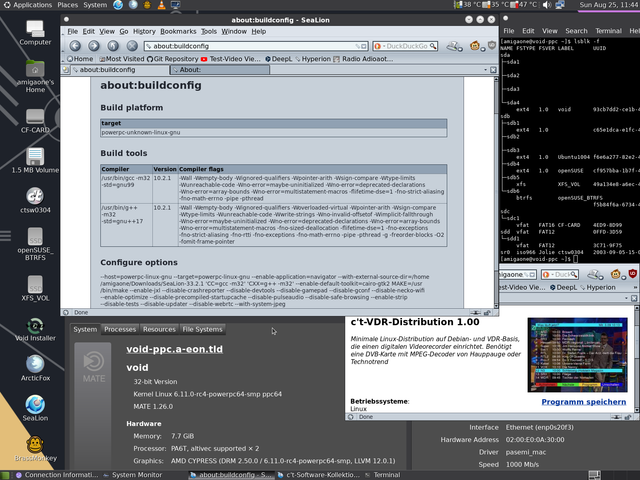Click new tab icon left of tabs

tap(65, 70)
